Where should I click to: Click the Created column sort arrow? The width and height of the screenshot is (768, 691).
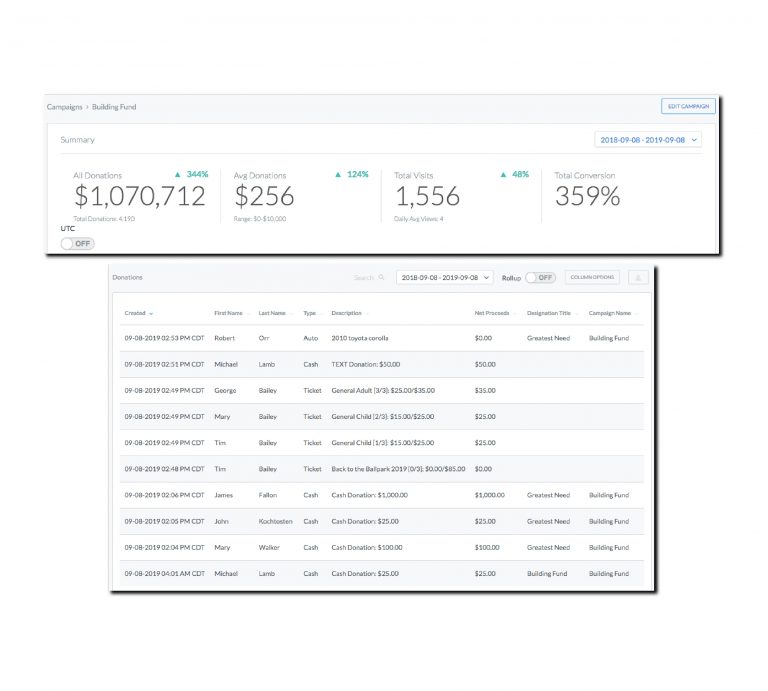coord(151,314)
